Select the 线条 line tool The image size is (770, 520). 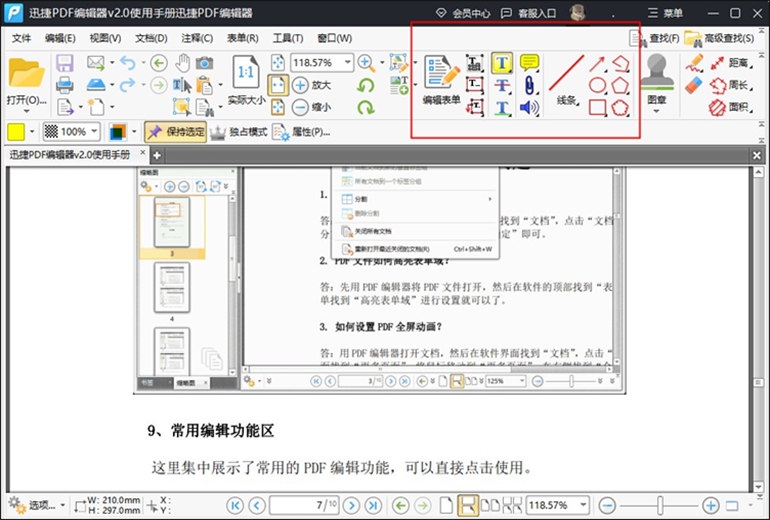(567, 81)
